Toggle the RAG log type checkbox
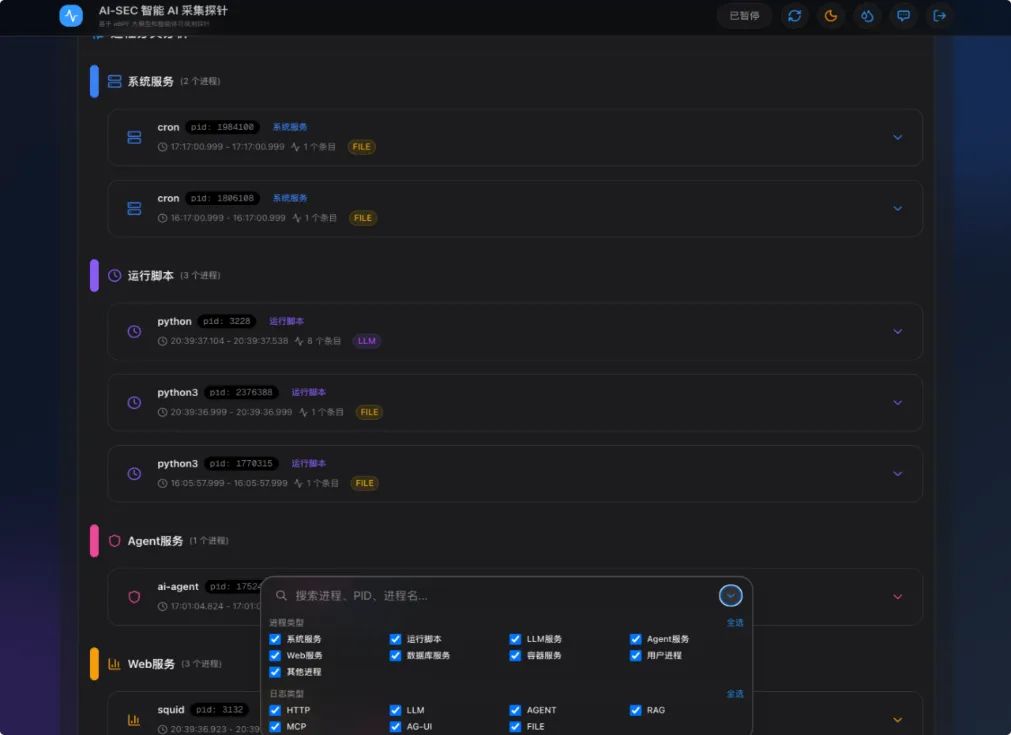Screen dimensions: 1011x735 point(636,710)
